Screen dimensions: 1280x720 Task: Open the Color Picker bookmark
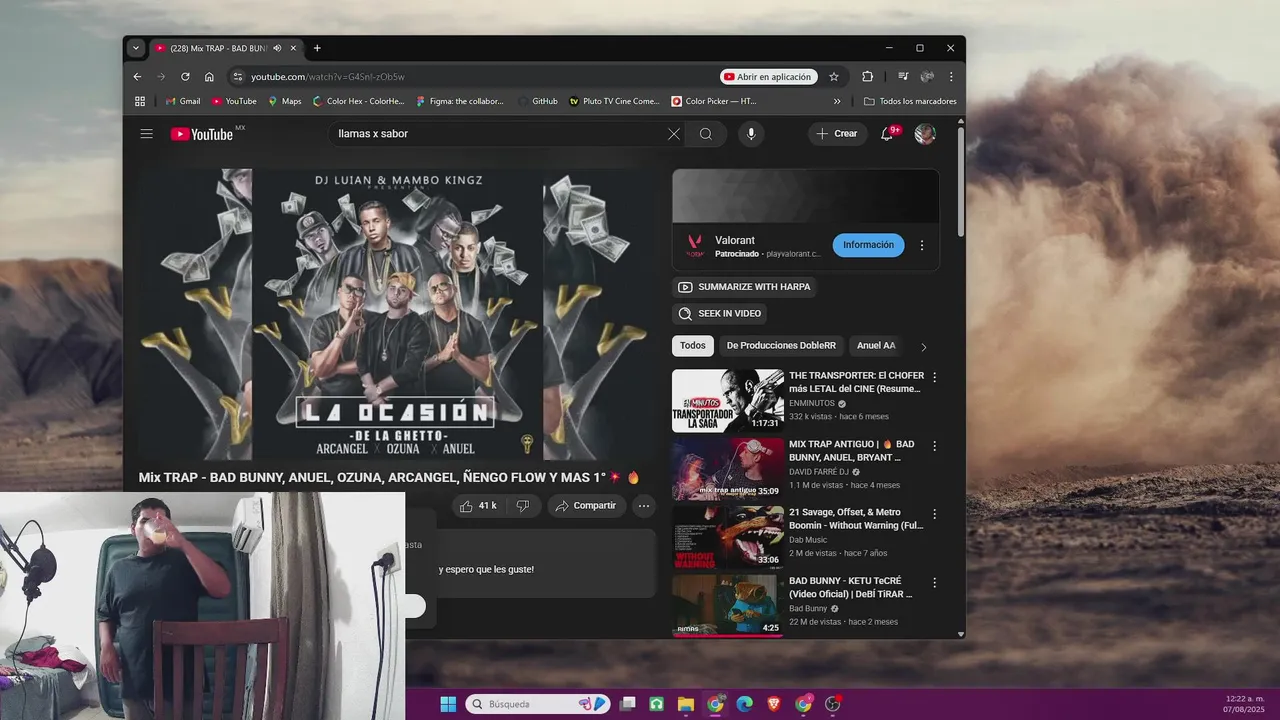point(714,101)
